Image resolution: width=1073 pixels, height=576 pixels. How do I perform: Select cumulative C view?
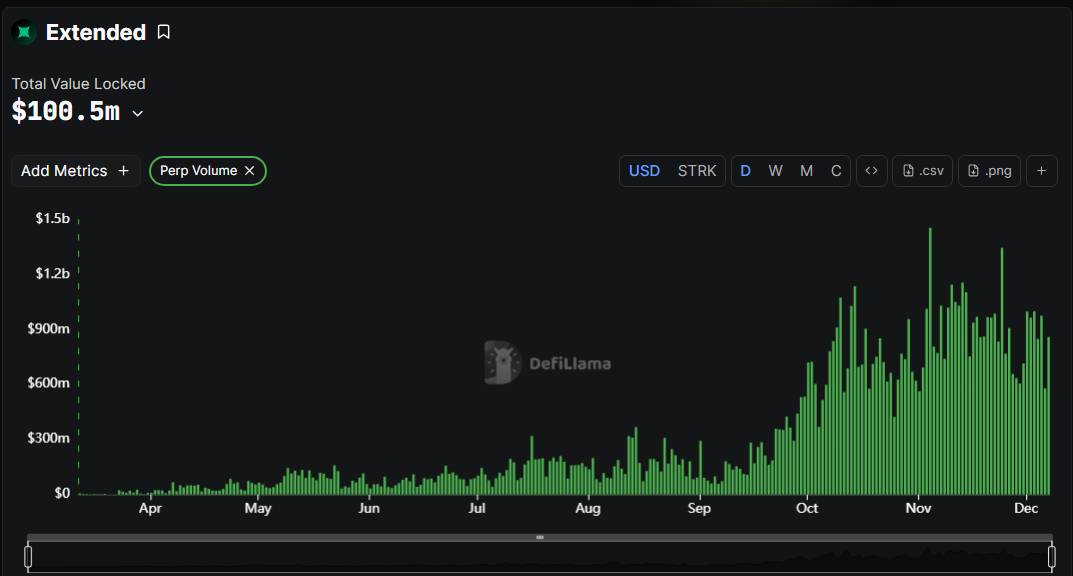836,171
